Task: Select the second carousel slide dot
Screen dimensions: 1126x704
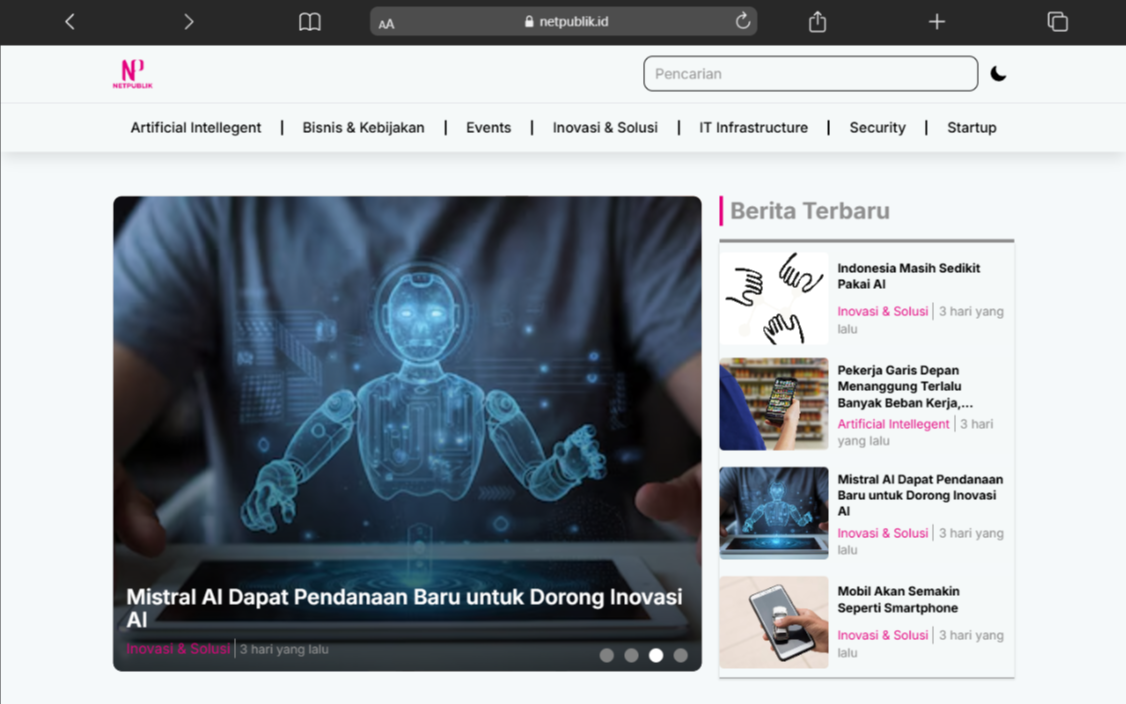Action: click(631, 655)
